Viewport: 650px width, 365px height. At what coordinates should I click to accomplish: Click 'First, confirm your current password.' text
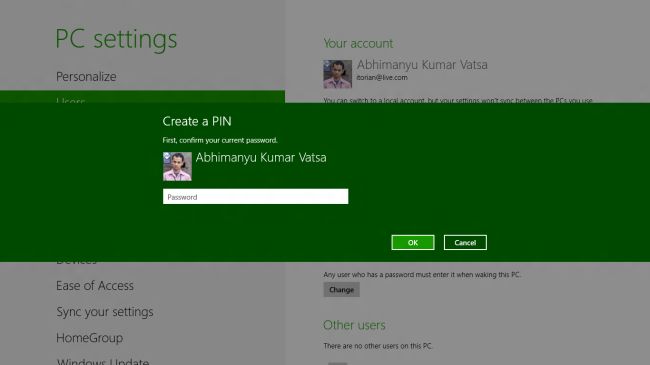click(220, 141)
